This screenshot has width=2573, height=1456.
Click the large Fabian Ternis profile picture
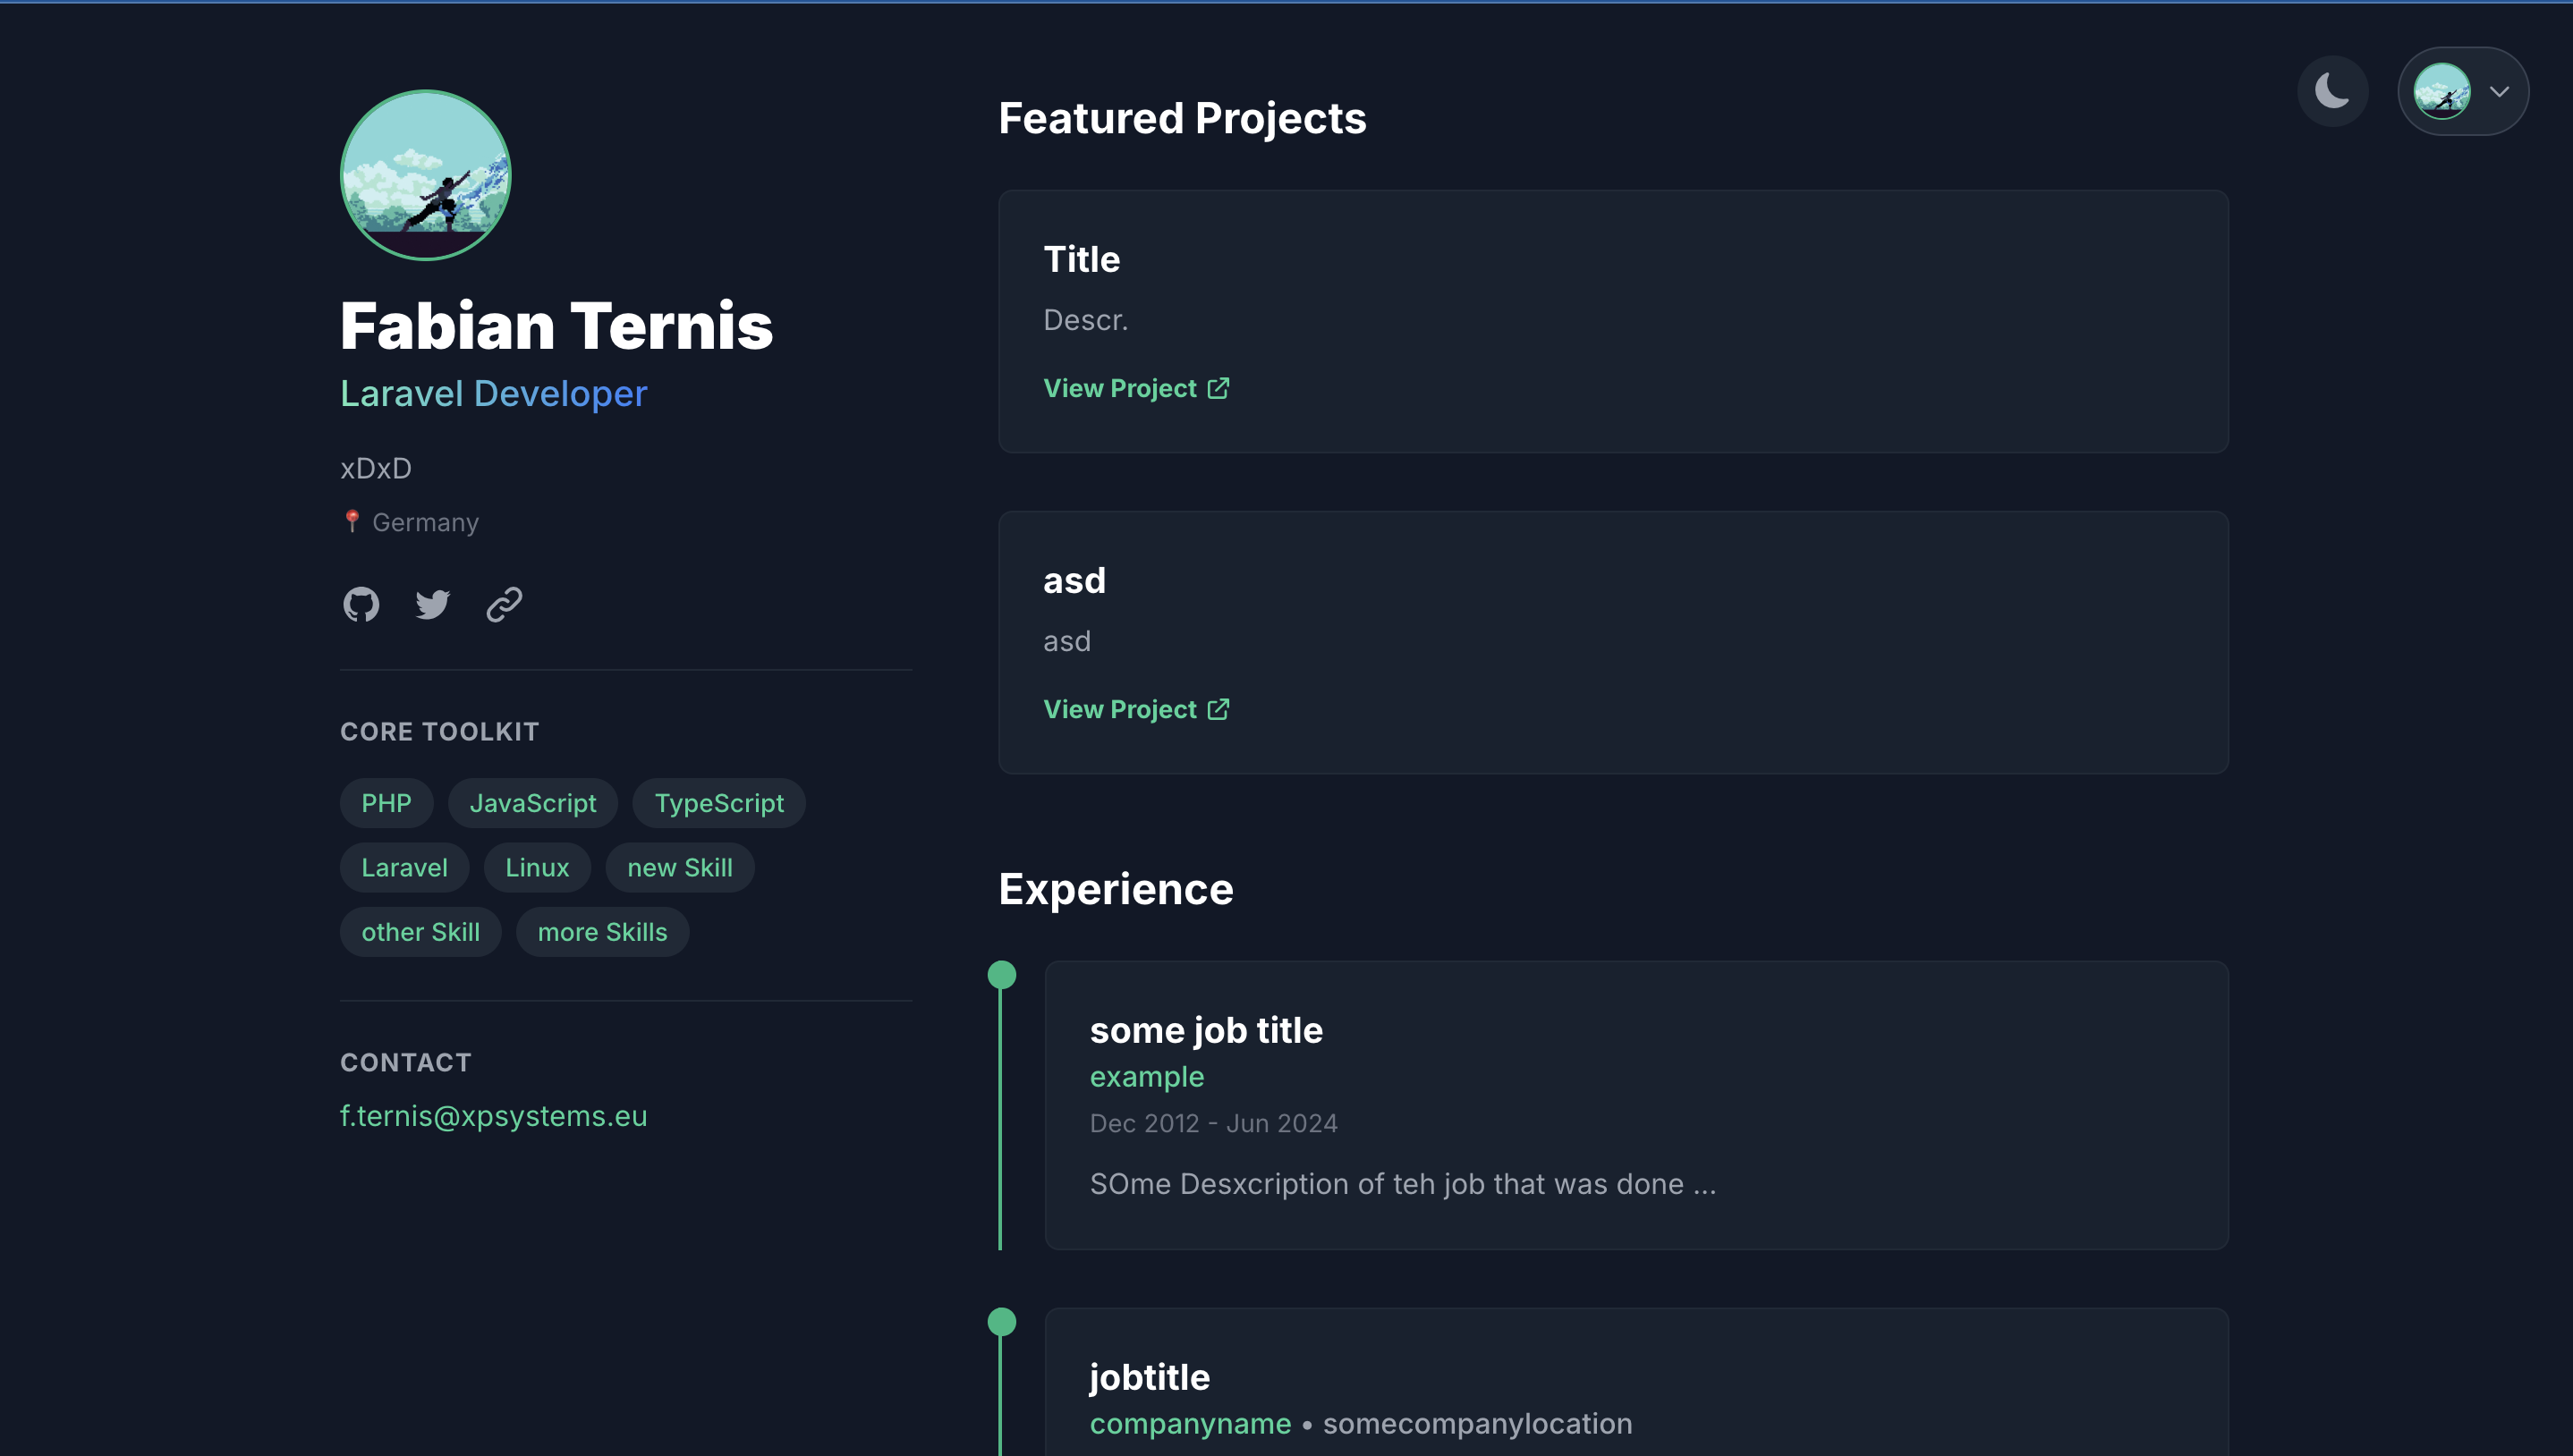point(425,175)
